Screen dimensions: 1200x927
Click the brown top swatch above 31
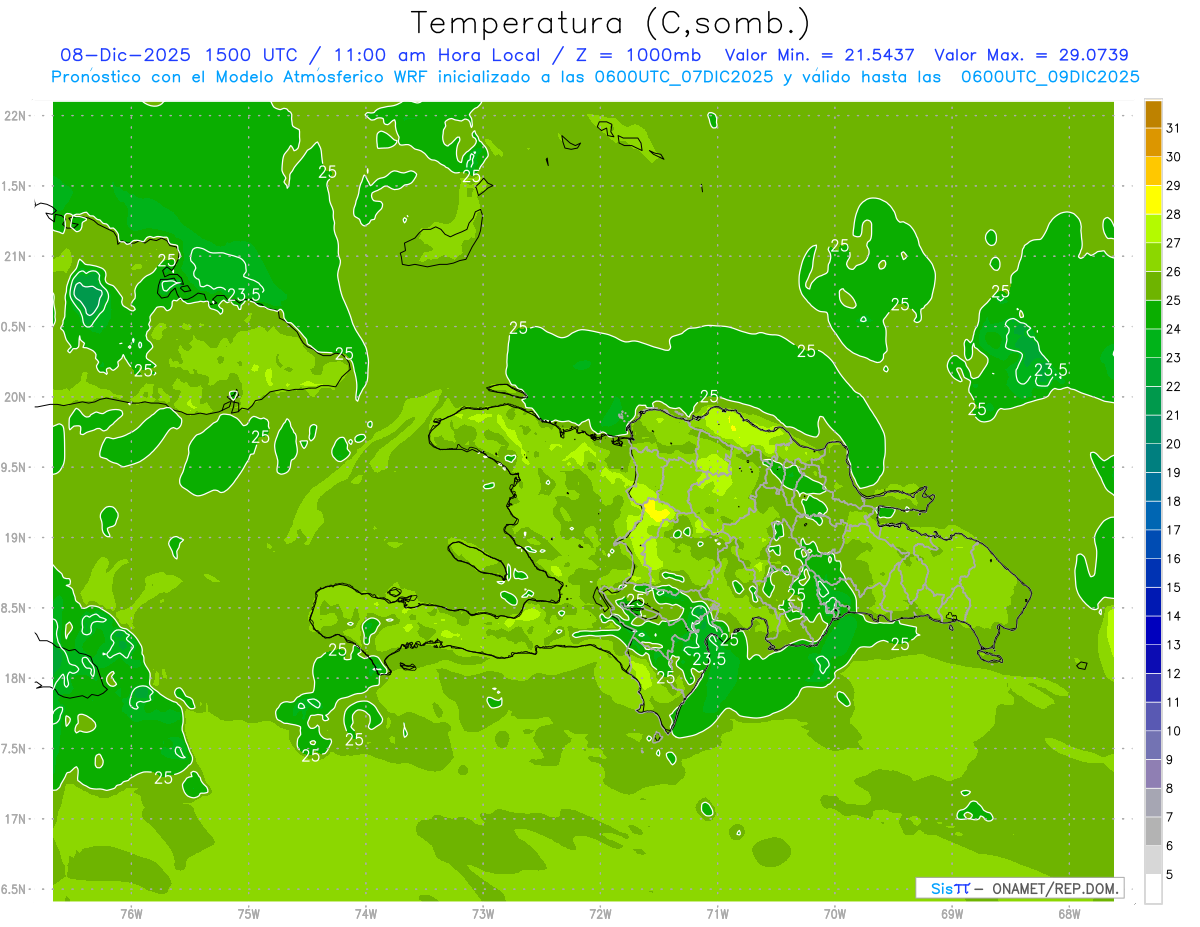[1153, 114]
